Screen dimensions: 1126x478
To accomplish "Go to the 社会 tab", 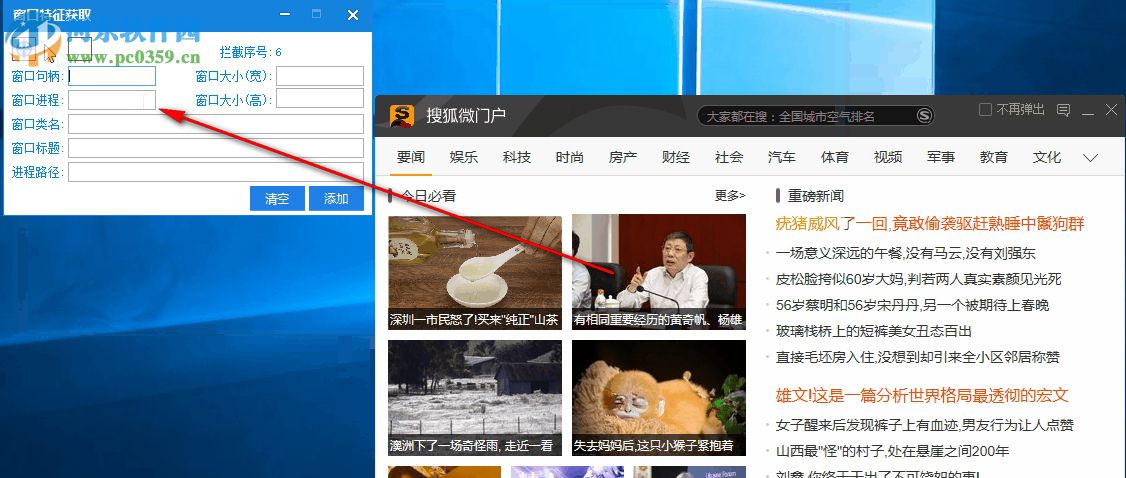I will tap(729, 157).
